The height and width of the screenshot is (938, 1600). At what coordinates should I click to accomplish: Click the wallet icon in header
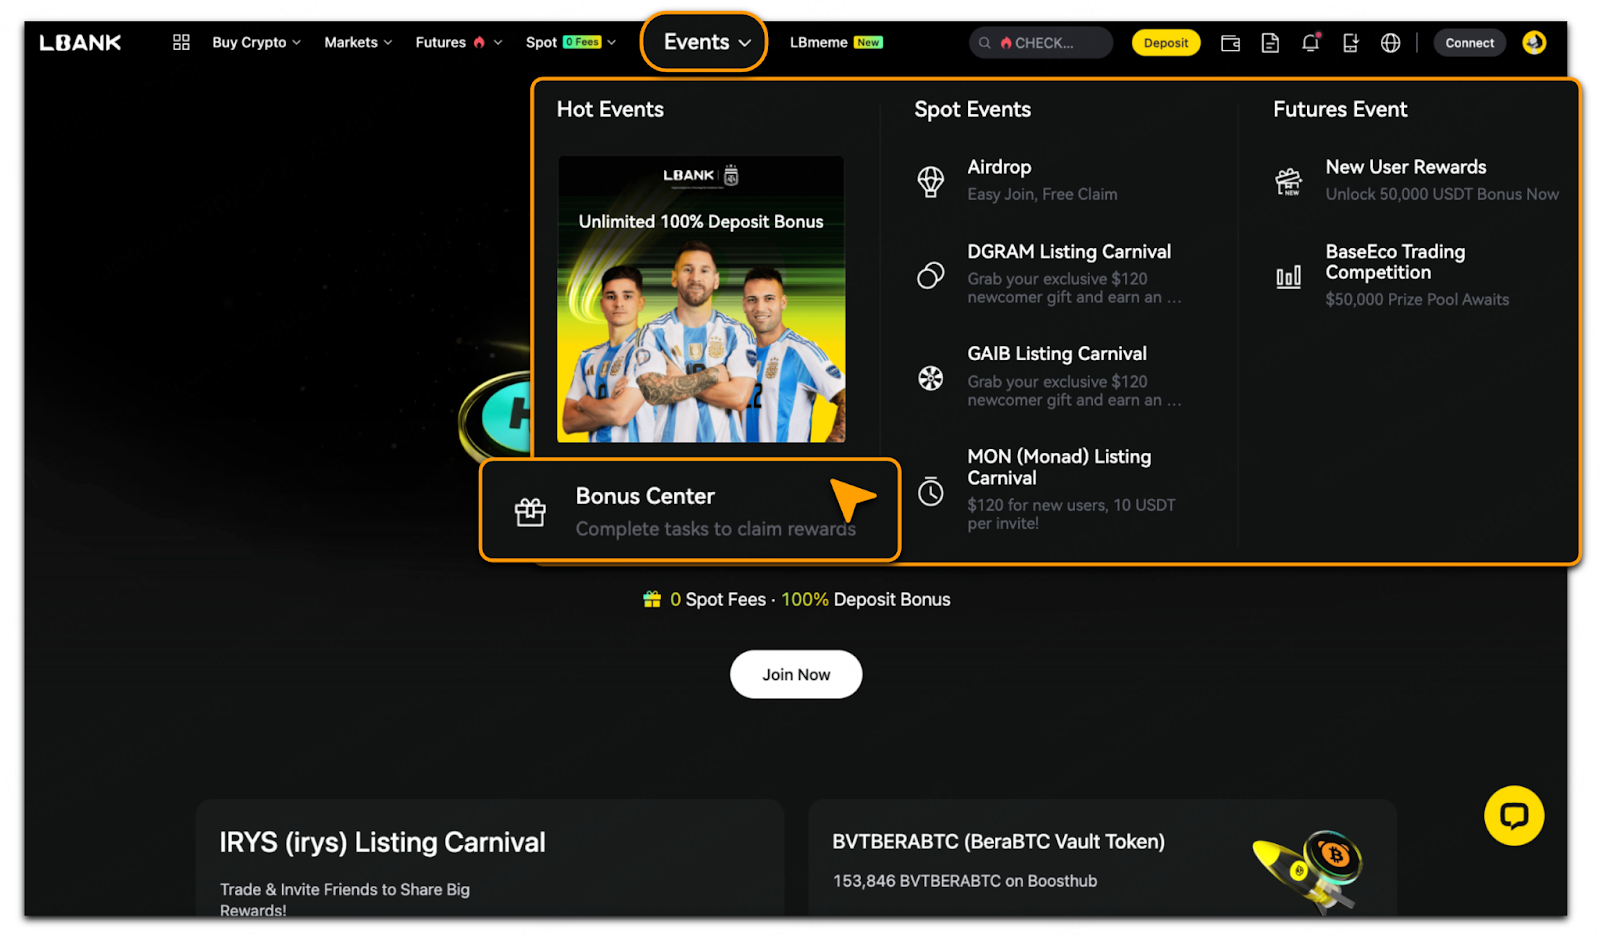(1230, 43)
